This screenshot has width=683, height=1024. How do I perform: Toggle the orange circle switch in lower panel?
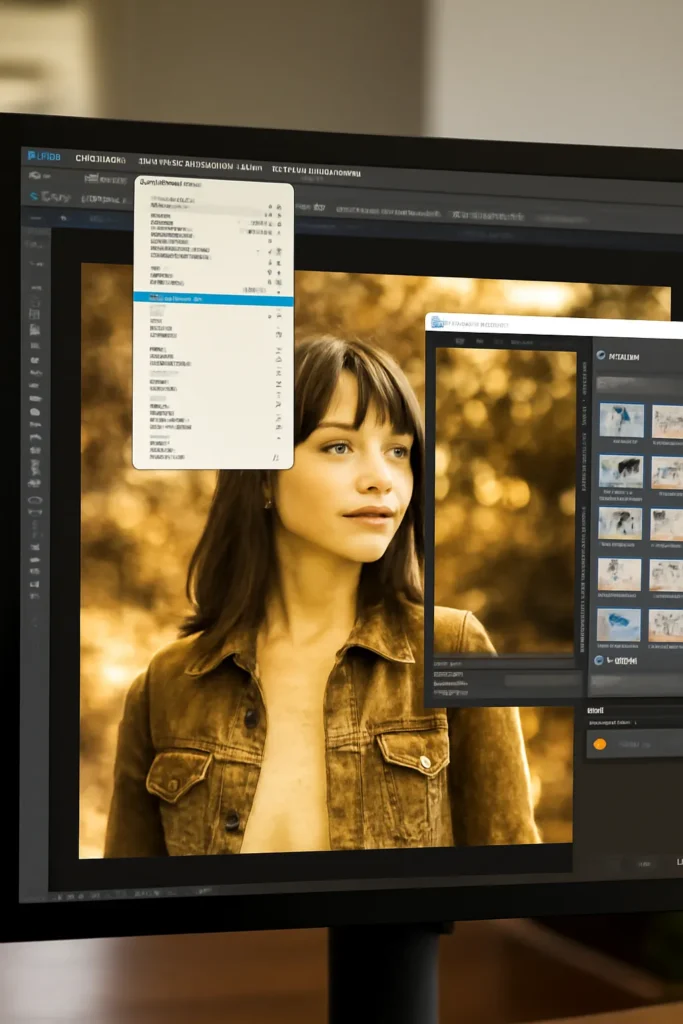(599, 744)
